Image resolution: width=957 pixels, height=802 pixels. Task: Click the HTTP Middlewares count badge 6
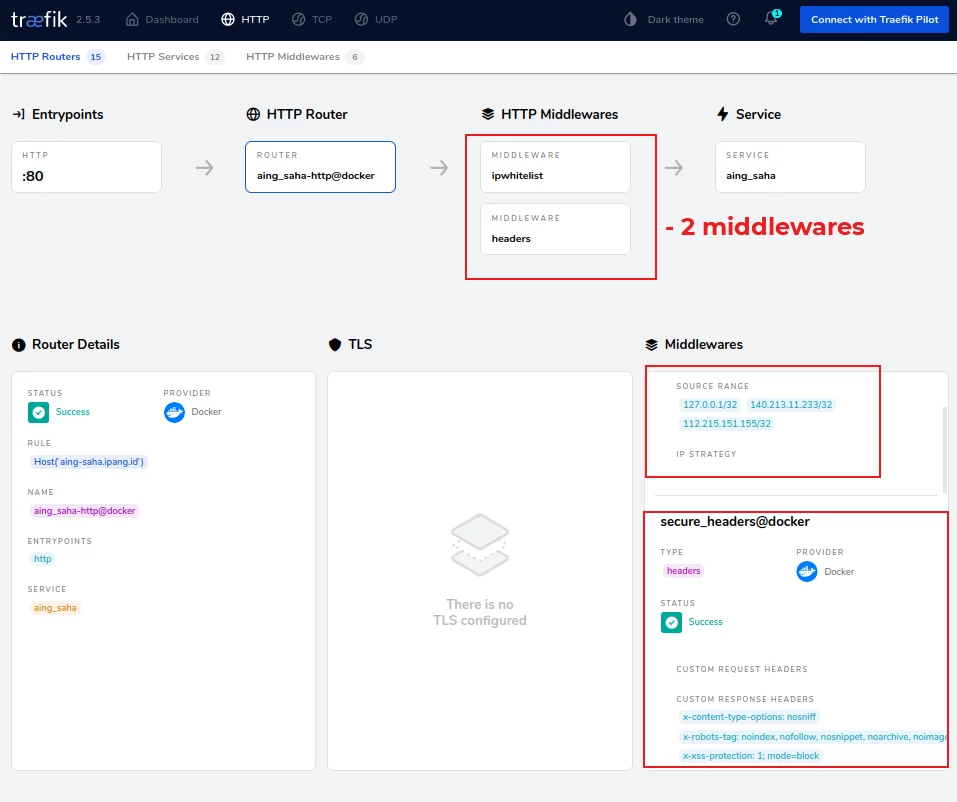(355, 57)
